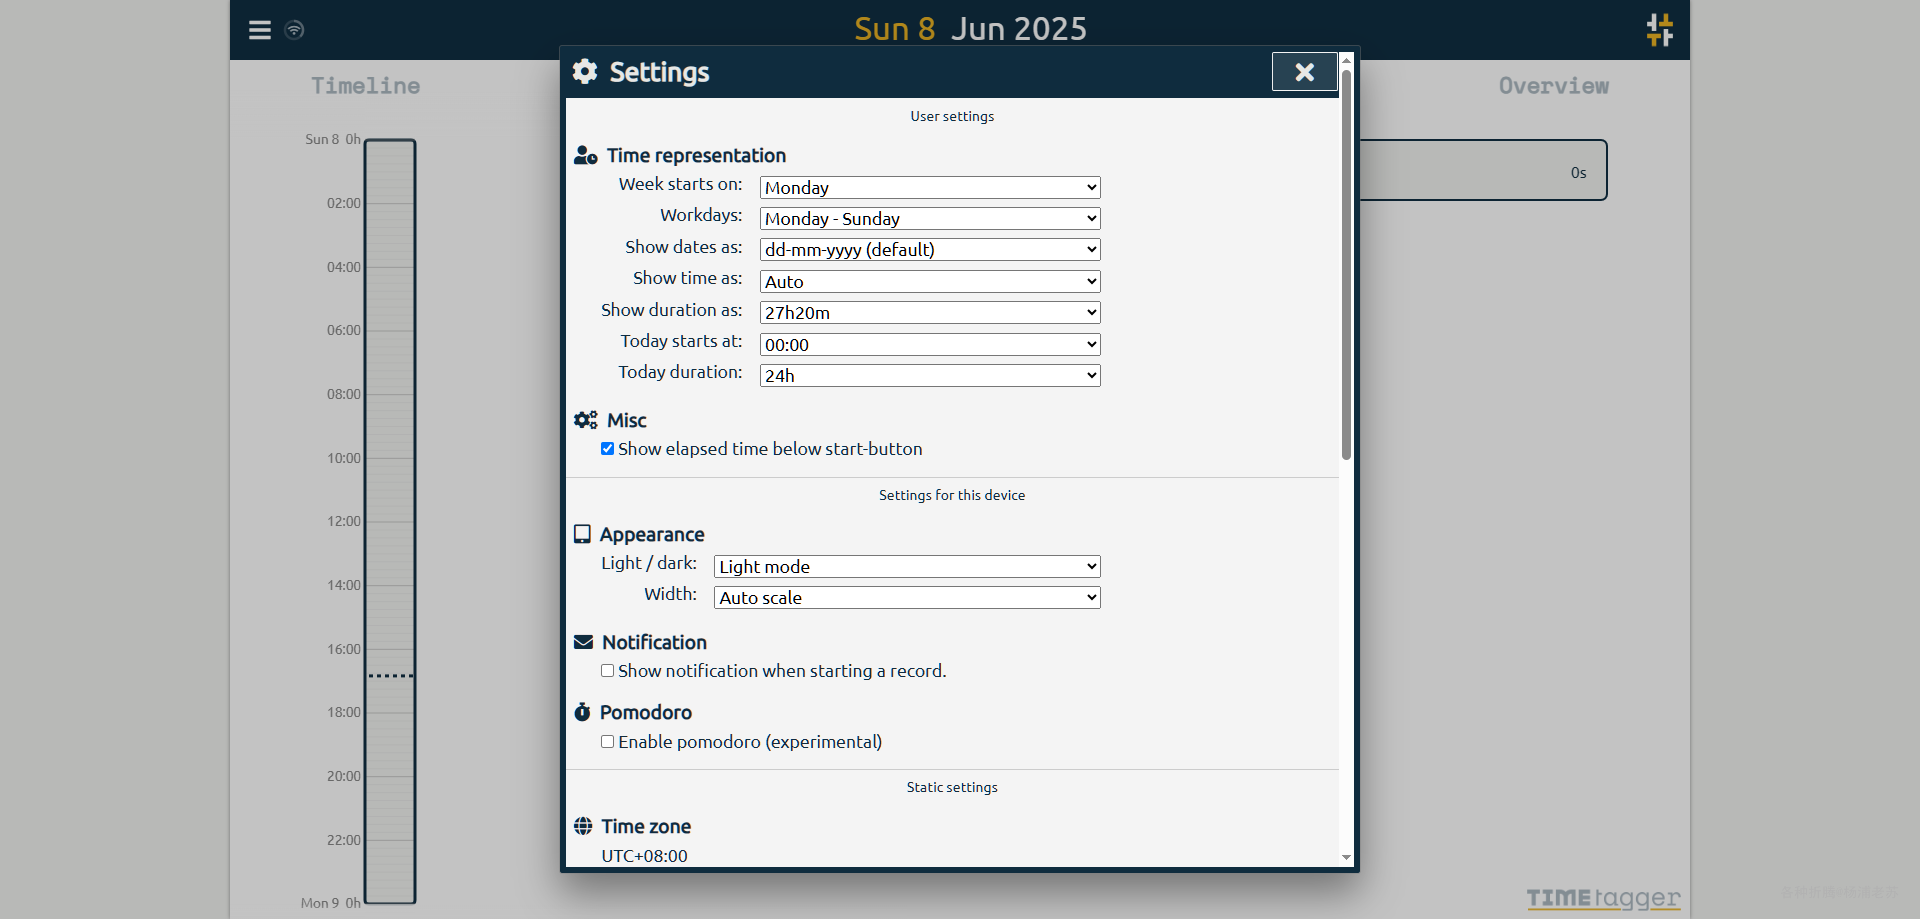The image size is (1920, 919).
Task: Click the Appearance tablet icon
Action: click(582, 535)
